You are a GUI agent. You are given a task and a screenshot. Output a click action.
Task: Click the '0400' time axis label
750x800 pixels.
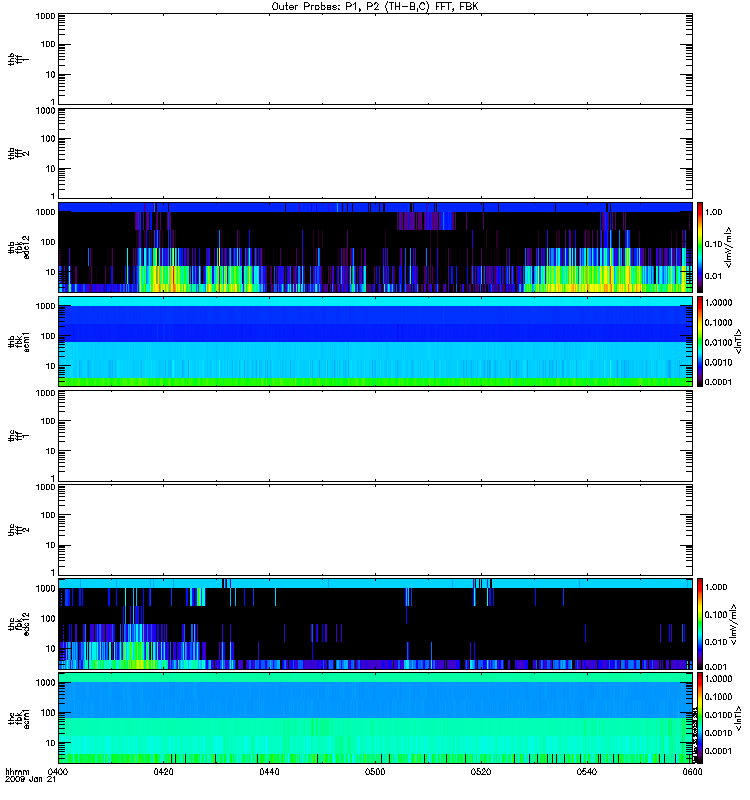point(58,772)
